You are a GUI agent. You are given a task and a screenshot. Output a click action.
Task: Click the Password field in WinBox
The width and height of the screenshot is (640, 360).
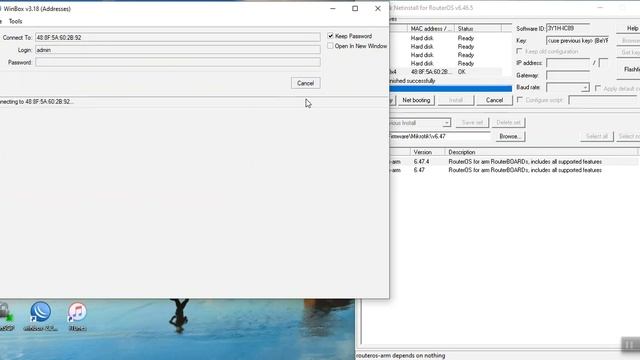[178, 62]
